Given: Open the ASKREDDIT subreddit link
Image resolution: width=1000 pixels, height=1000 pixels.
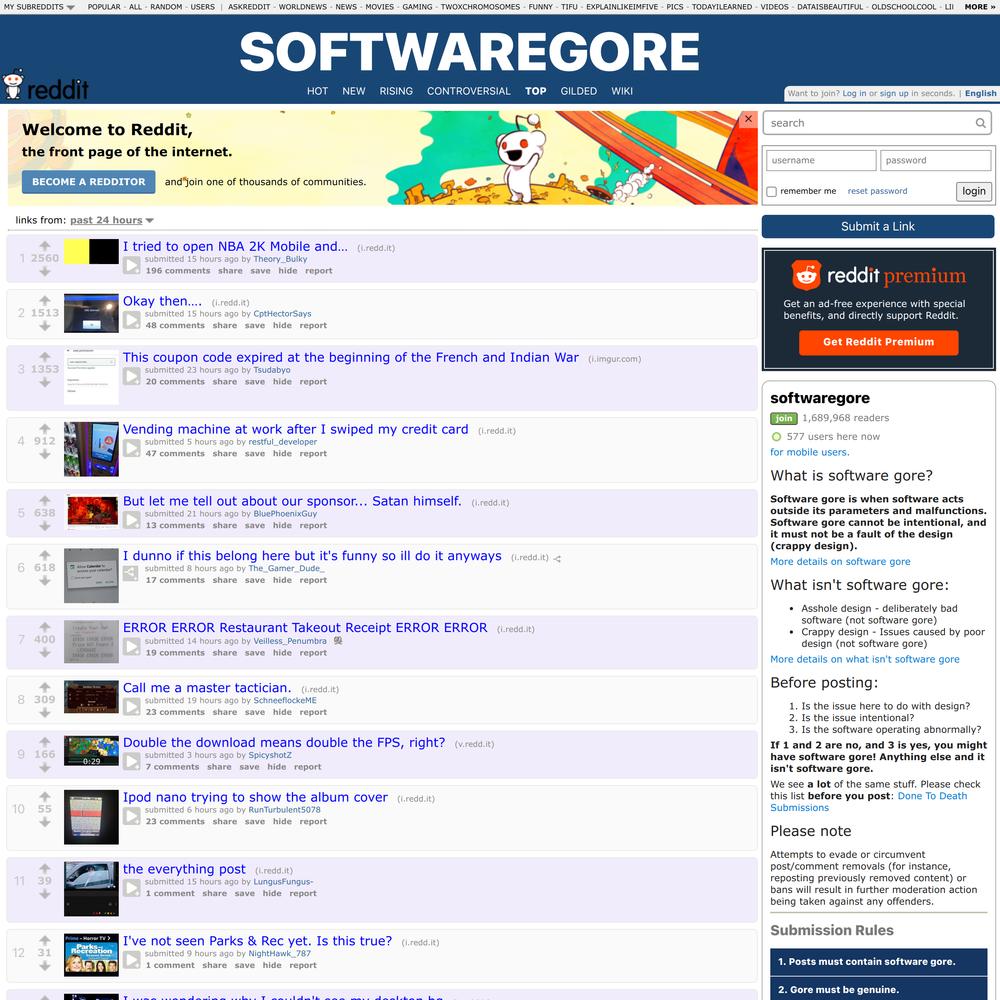Looking at the screenshot, I should click(x=249, y=7).
